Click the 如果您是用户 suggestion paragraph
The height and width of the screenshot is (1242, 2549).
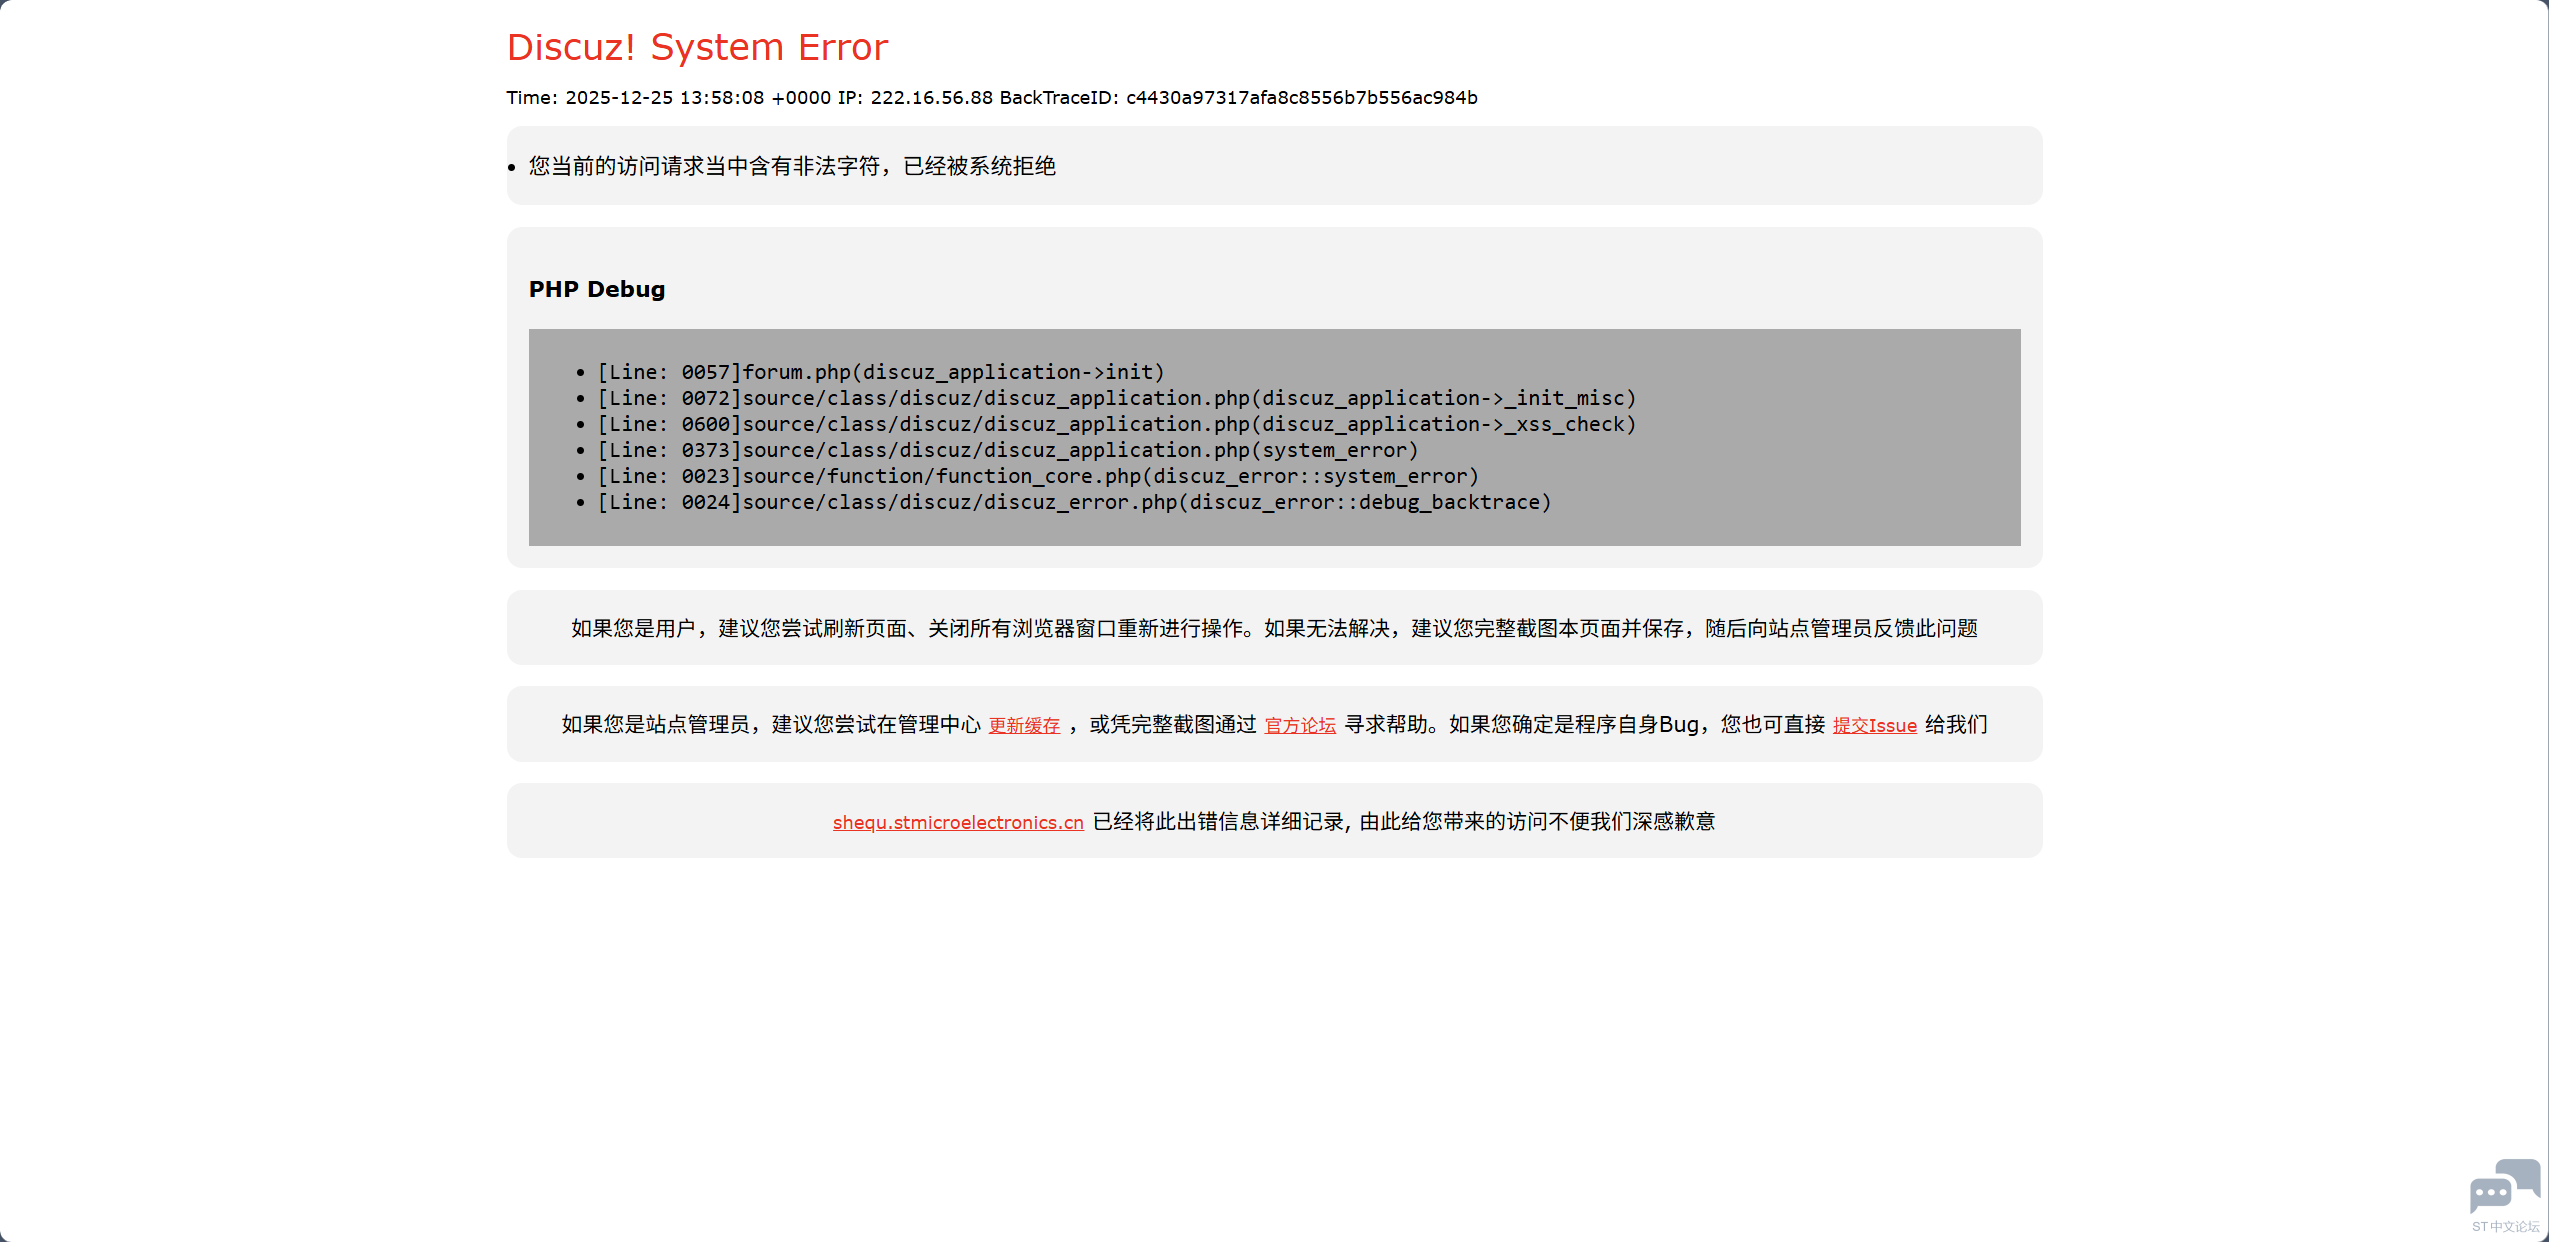point(1274,628)
